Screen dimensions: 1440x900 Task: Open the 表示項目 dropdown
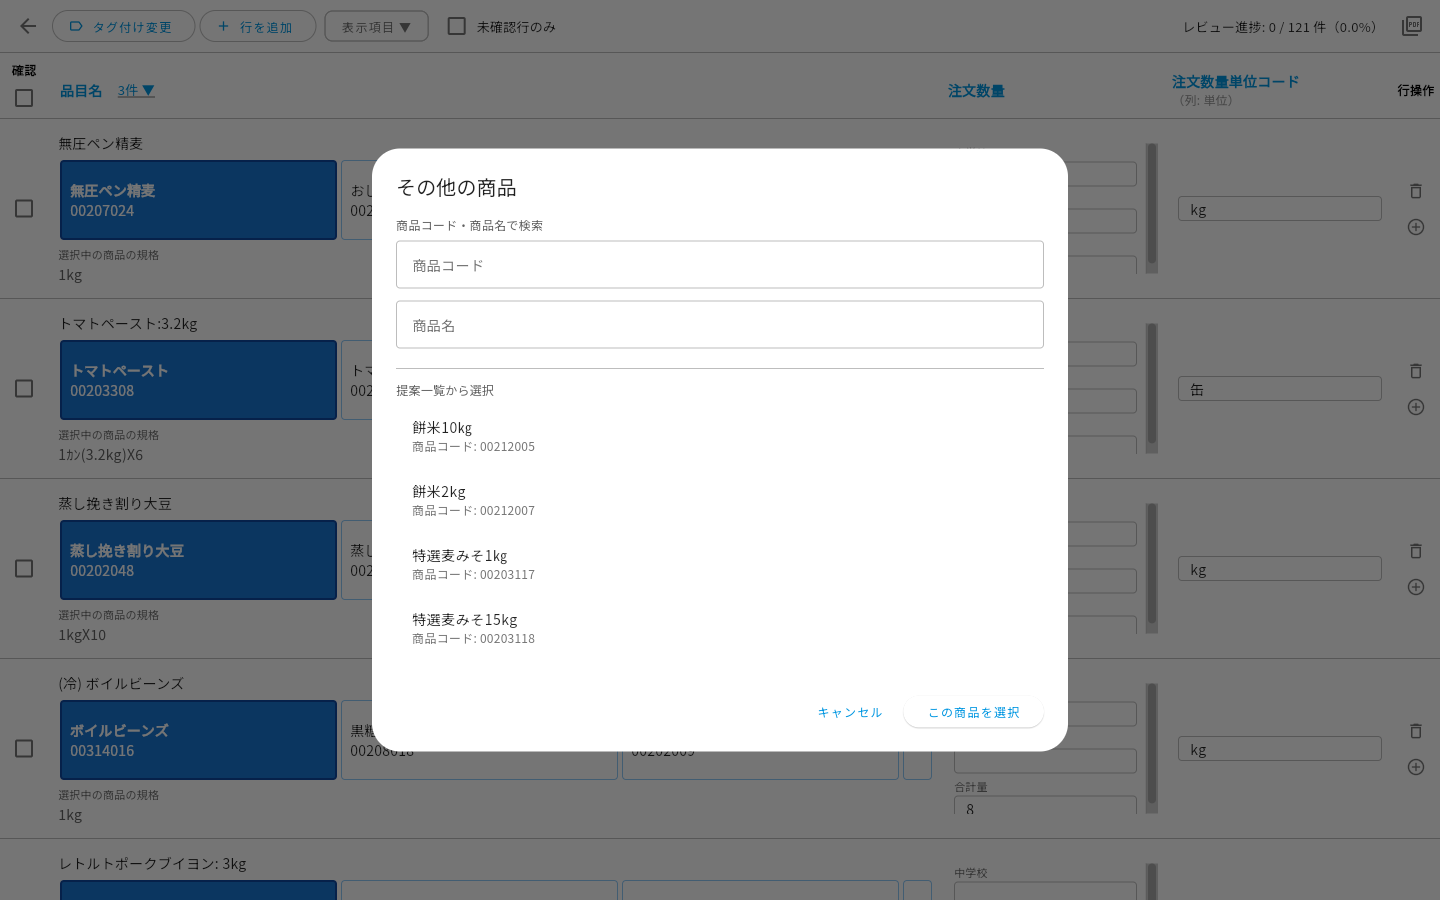(x=376, y=26)
